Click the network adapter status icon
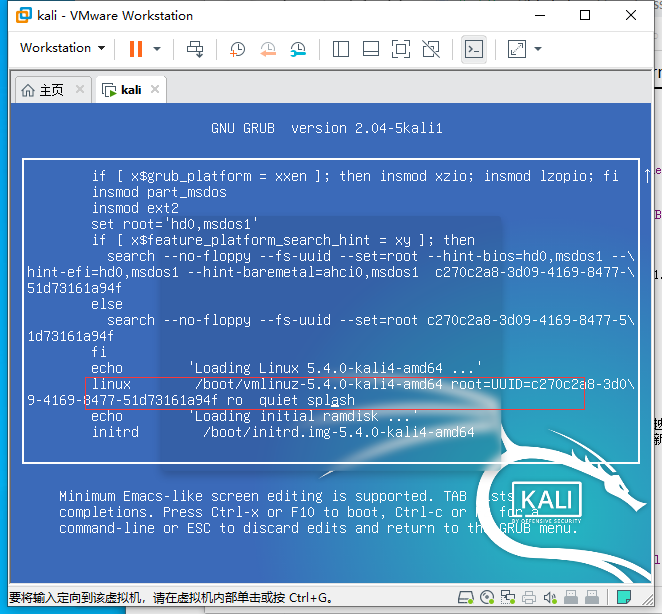Screen dimensions: 662x614 click(508, 597)
